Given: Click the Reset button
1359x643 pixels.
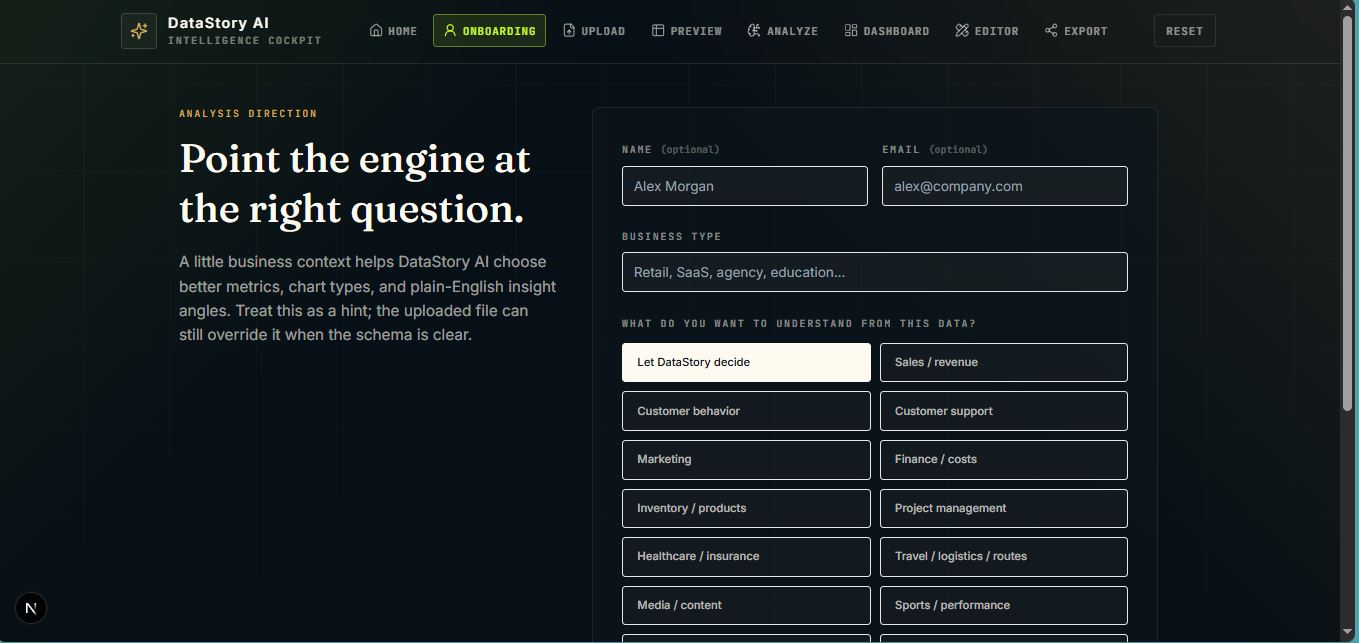Looking at the screenshot, I should pos(1184,31).
